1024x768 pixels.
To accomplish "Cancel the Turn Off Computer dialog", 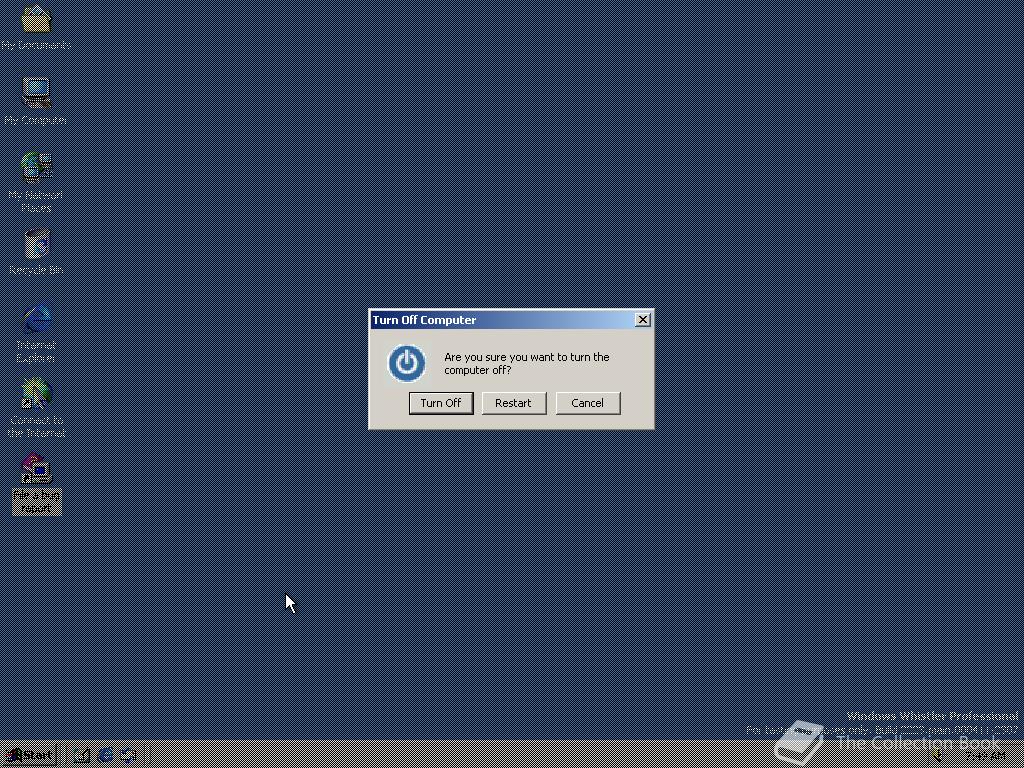I will click(x=587, y=403).
